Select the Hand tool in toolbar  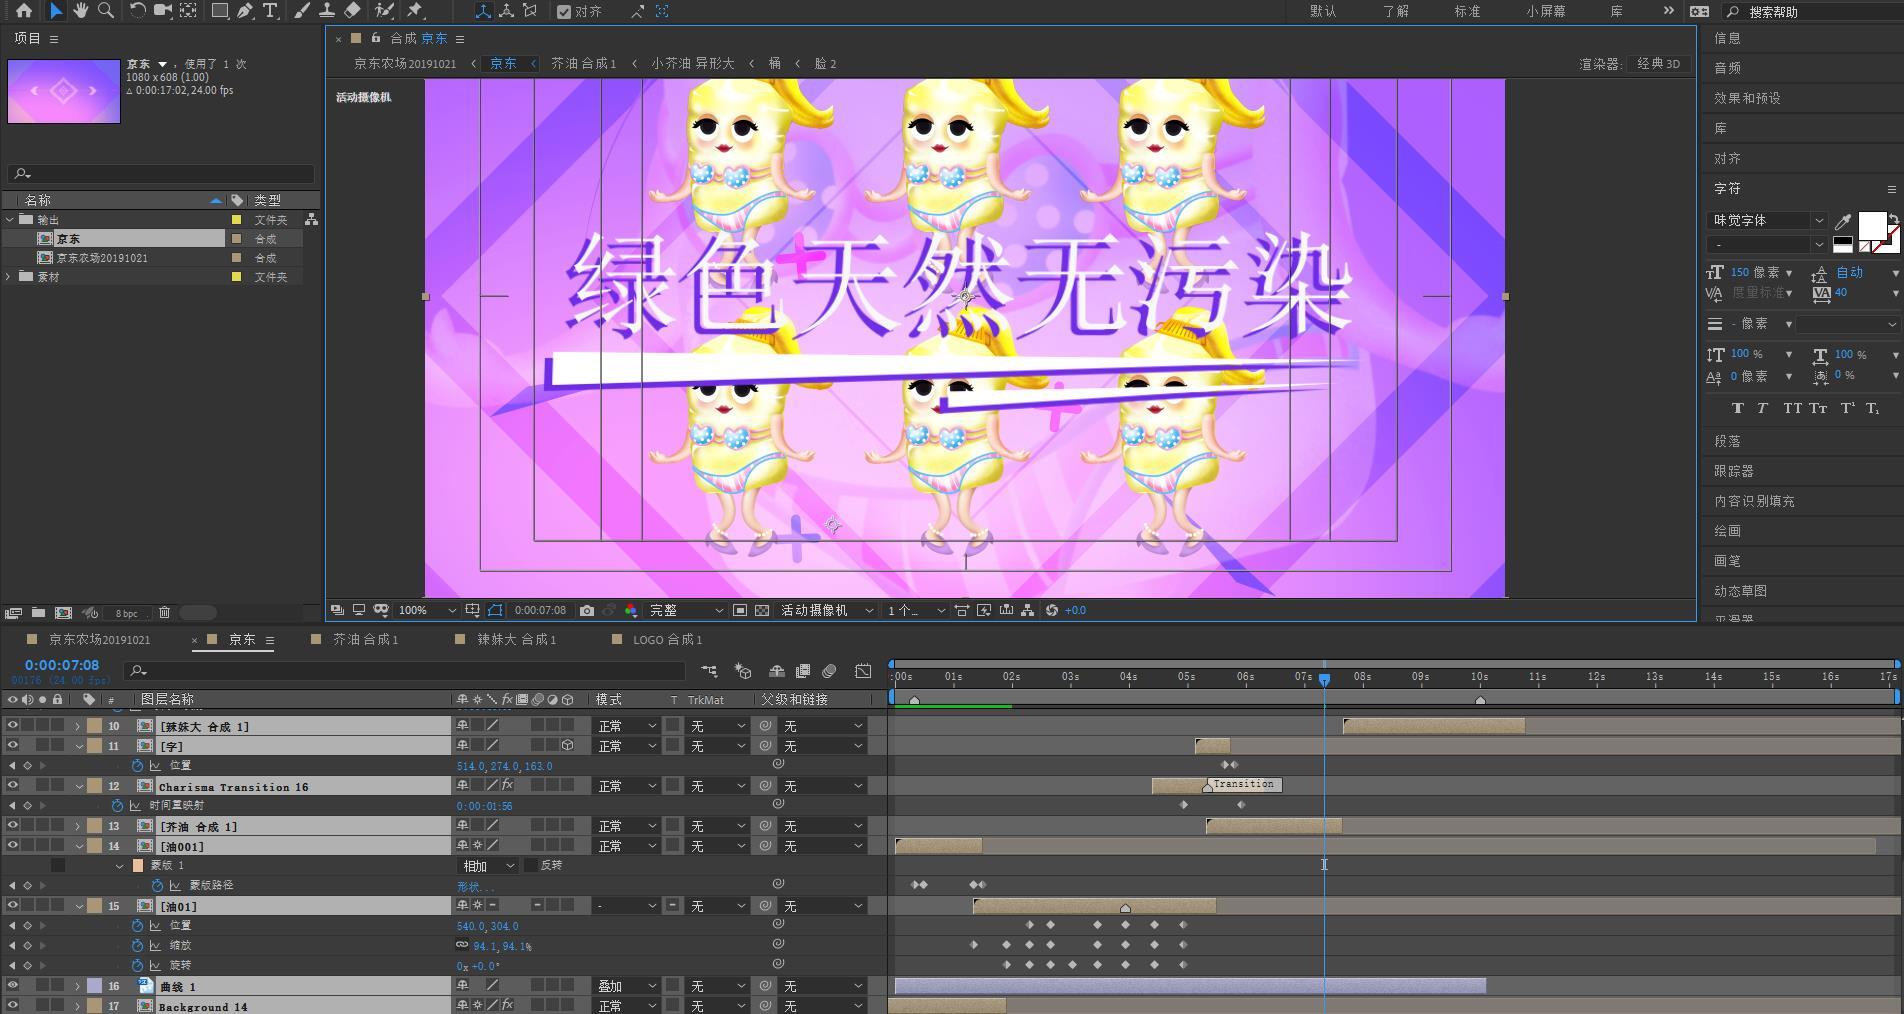click(x=80, y=11)
